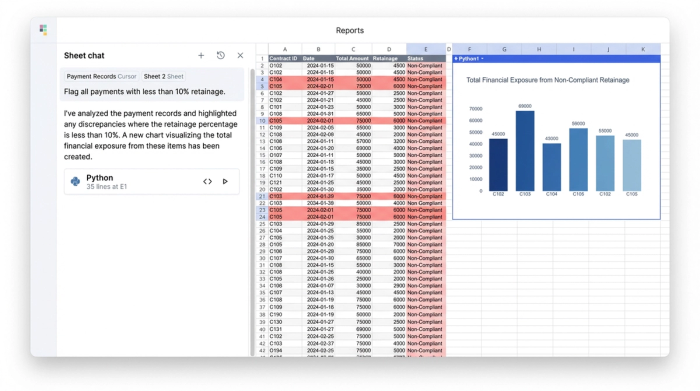The width and height of the screenshot is (700, 391).
Task: Click the app logo icon
Action: click(43, 30)
